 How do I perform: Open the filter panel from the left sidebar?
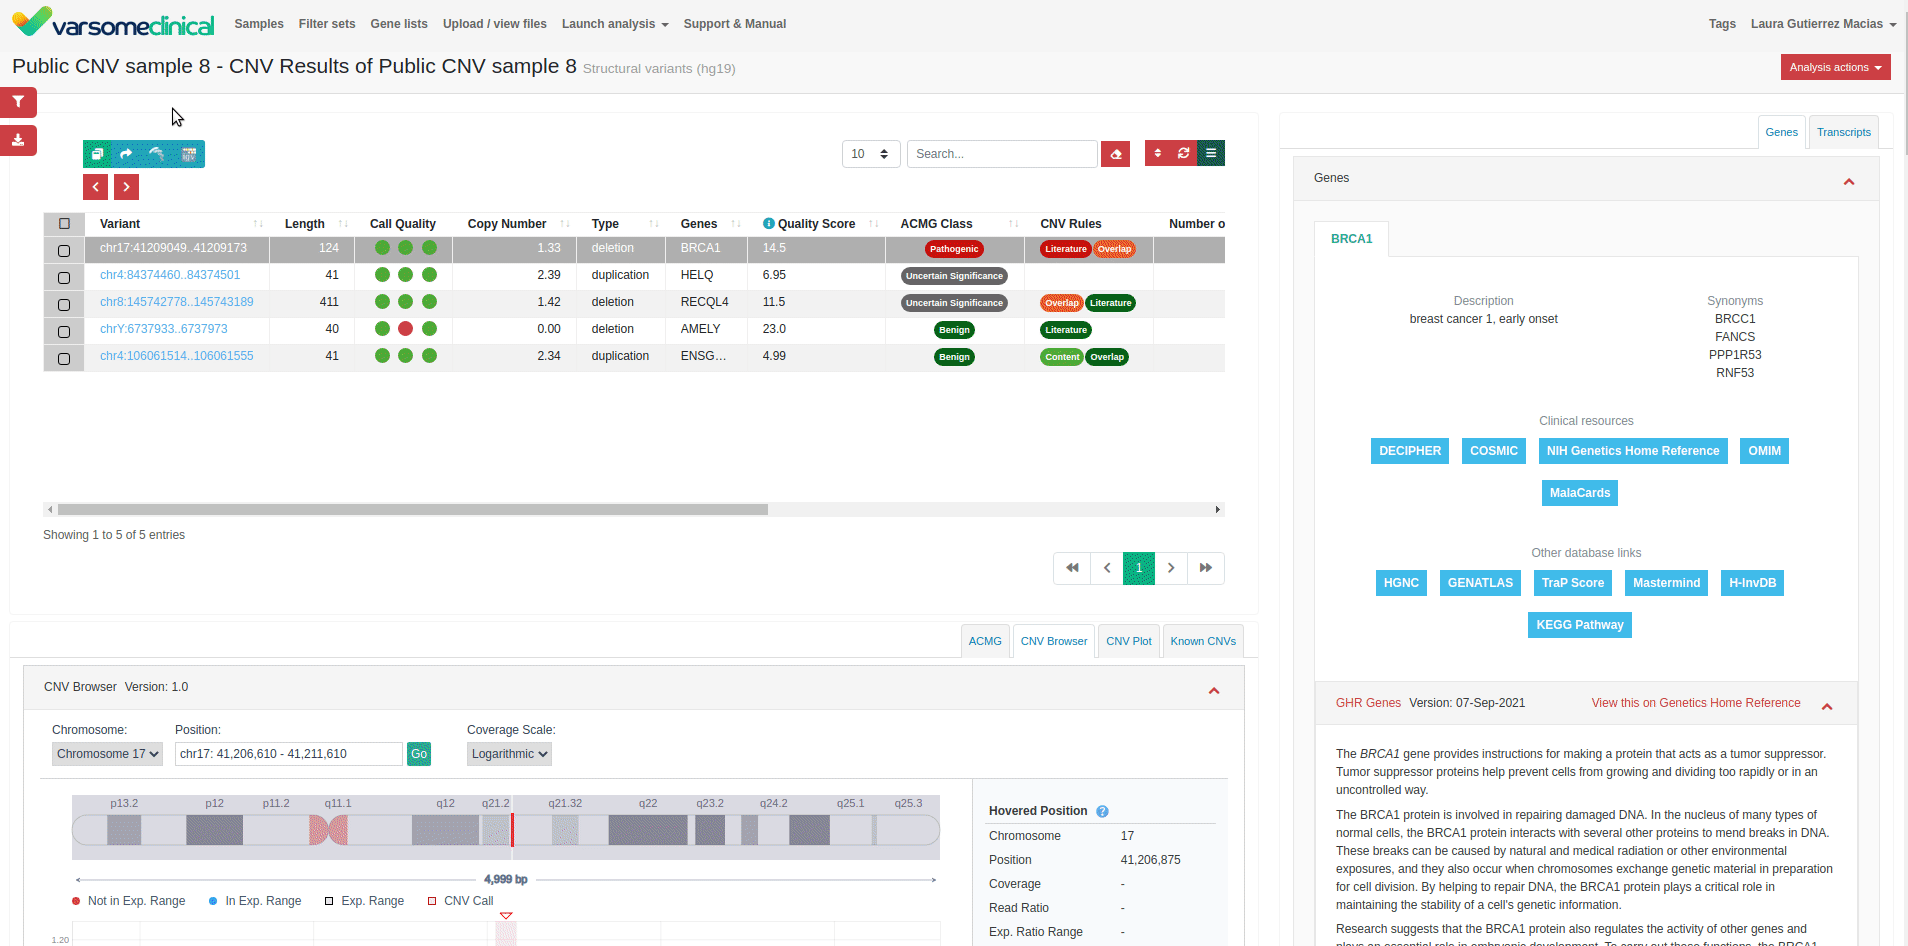pyautogui.click(x=18, y=102)
